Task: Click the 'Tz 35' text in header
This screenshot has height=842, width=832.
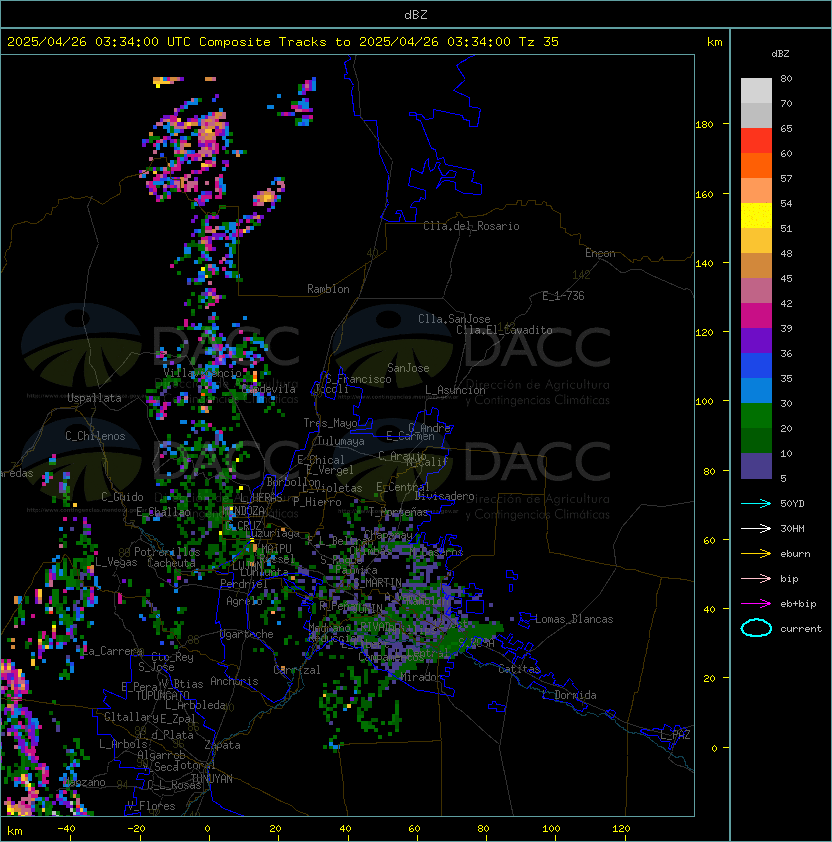Action: click(539, 42)
